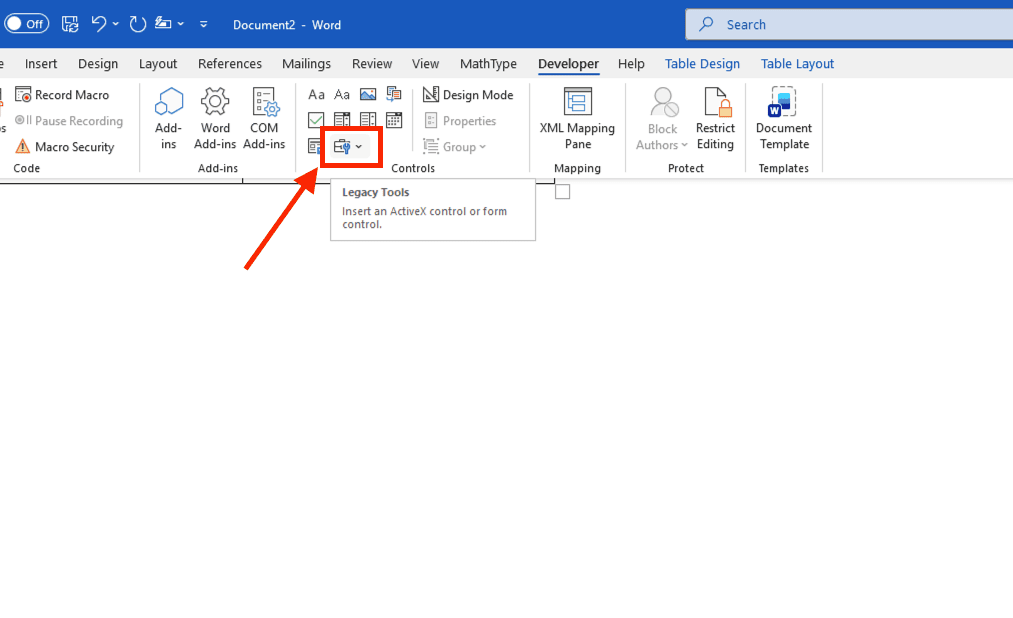The image size is (1013, 618).
Task: Insert Drop-Down List content control
Action: (368, 120)
